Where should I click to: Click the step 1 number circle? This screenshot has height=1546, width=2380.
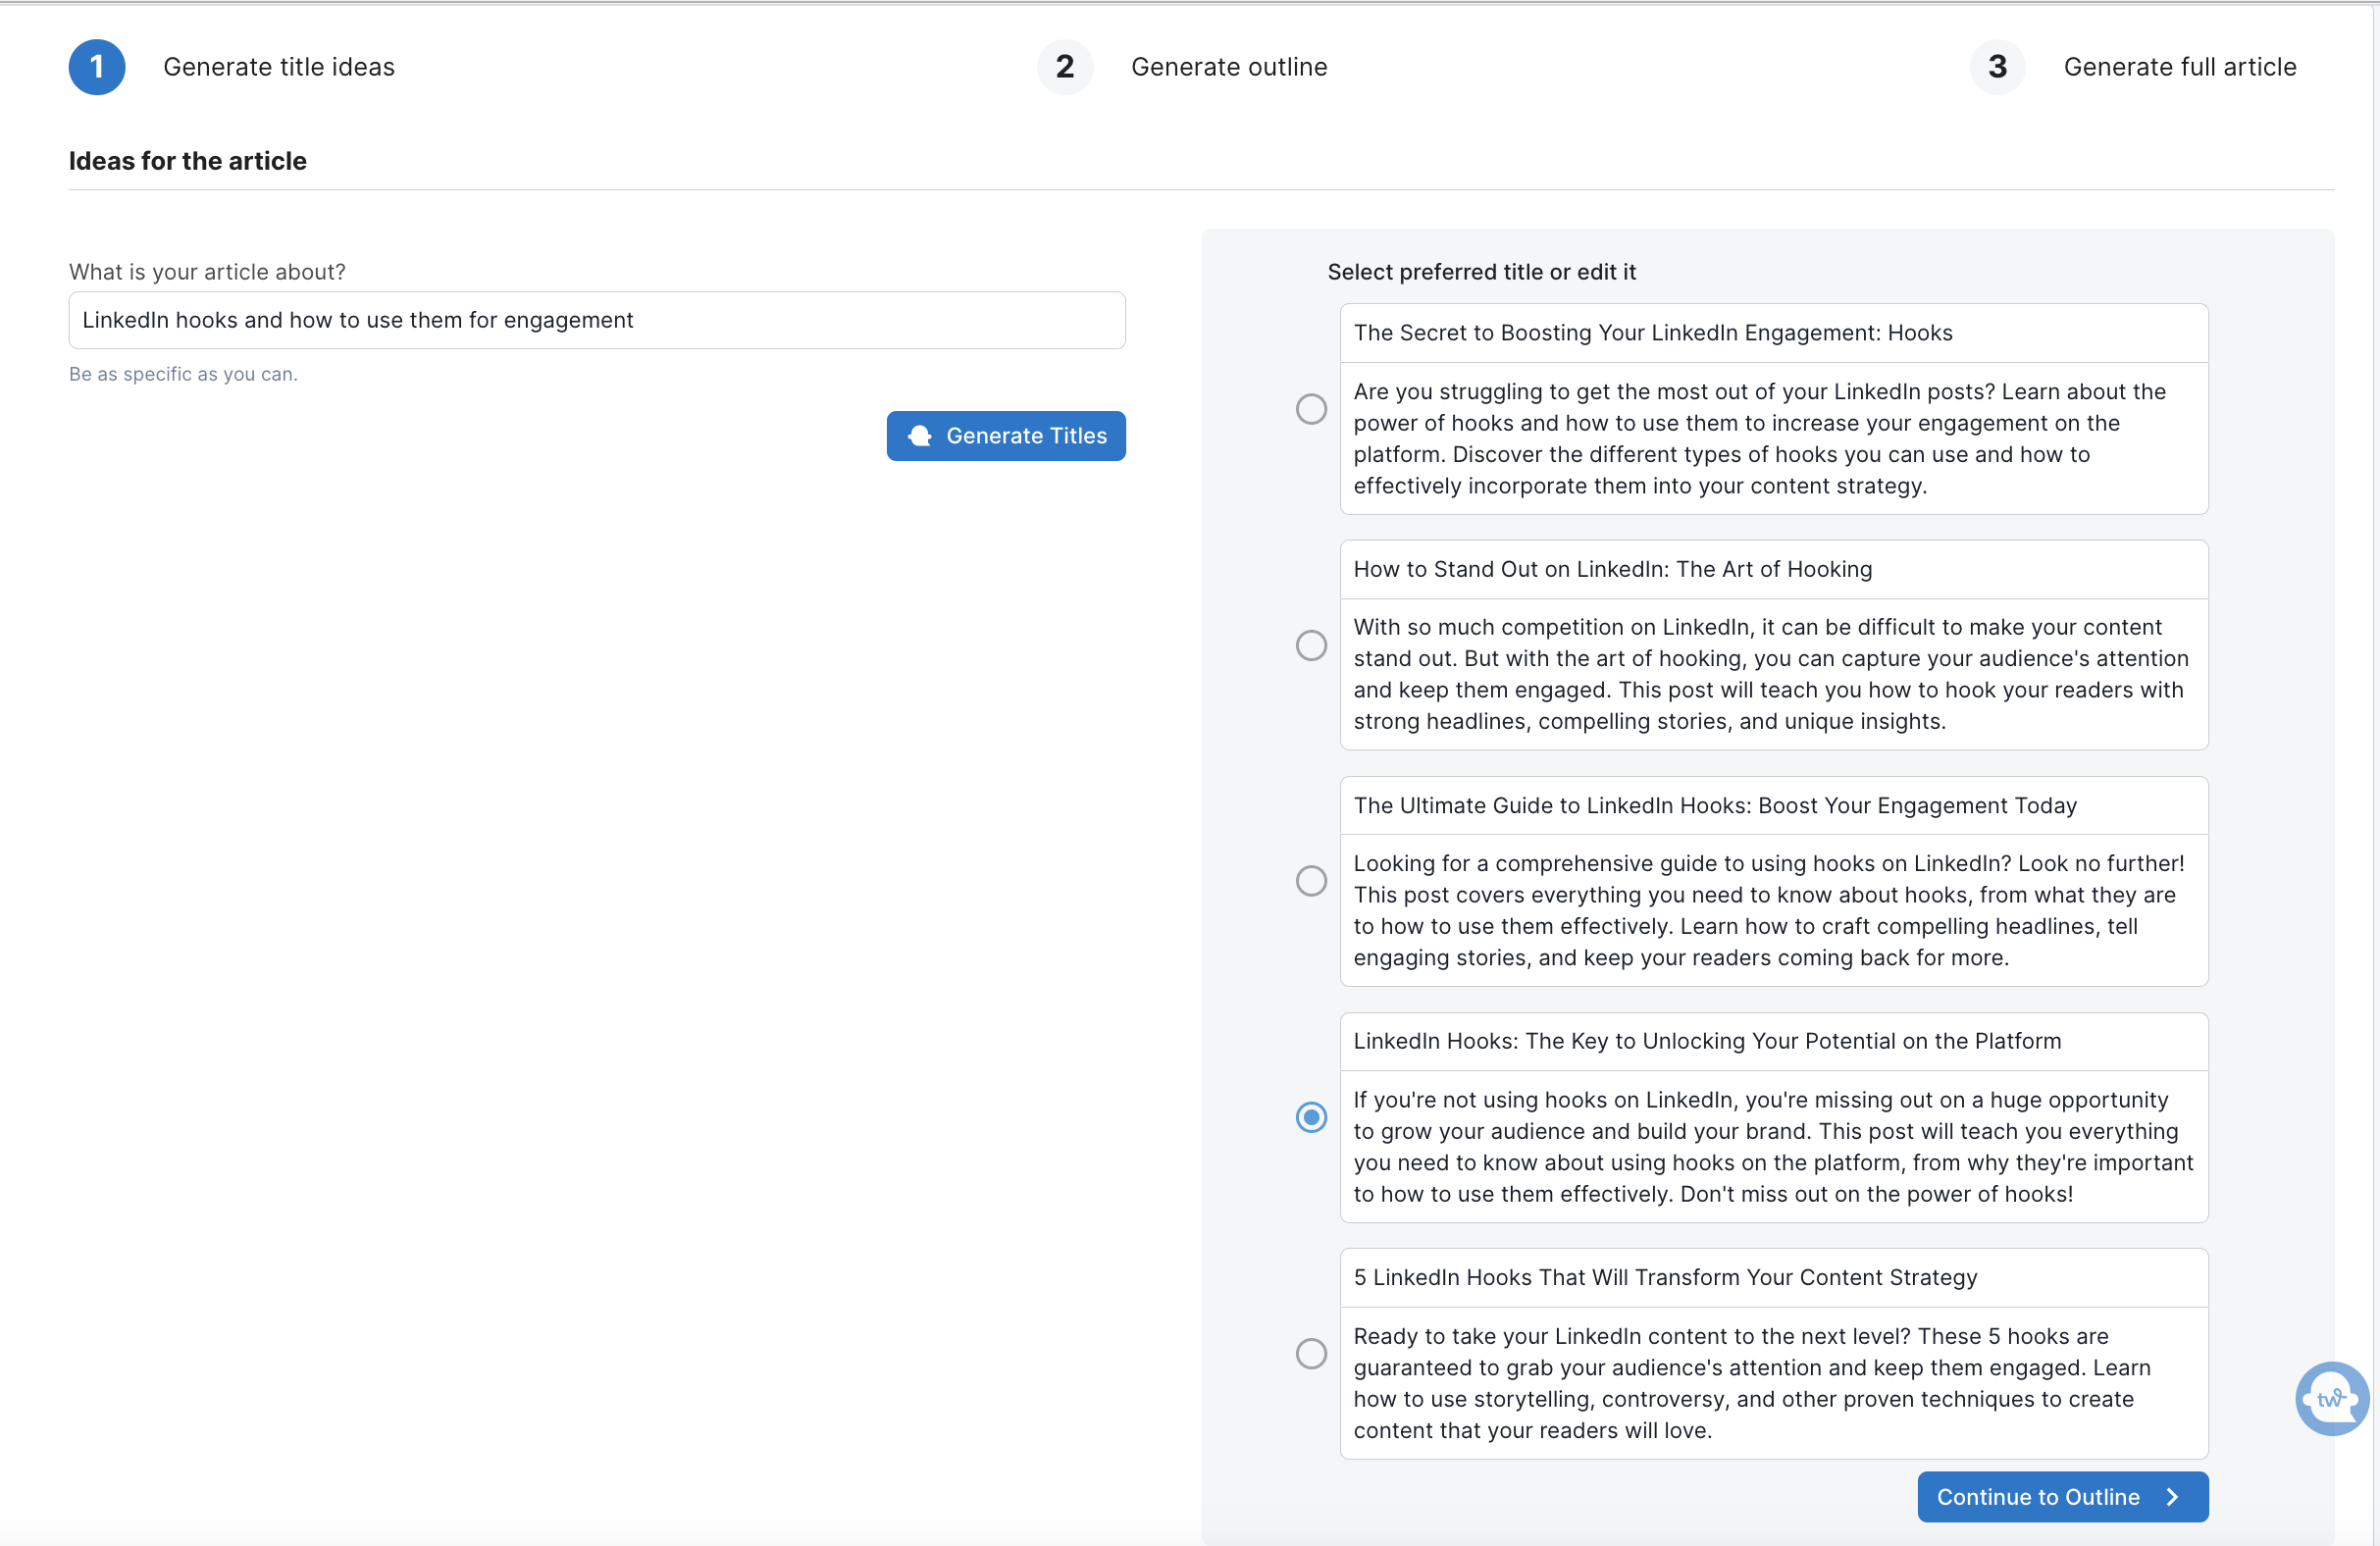point(97,67)
